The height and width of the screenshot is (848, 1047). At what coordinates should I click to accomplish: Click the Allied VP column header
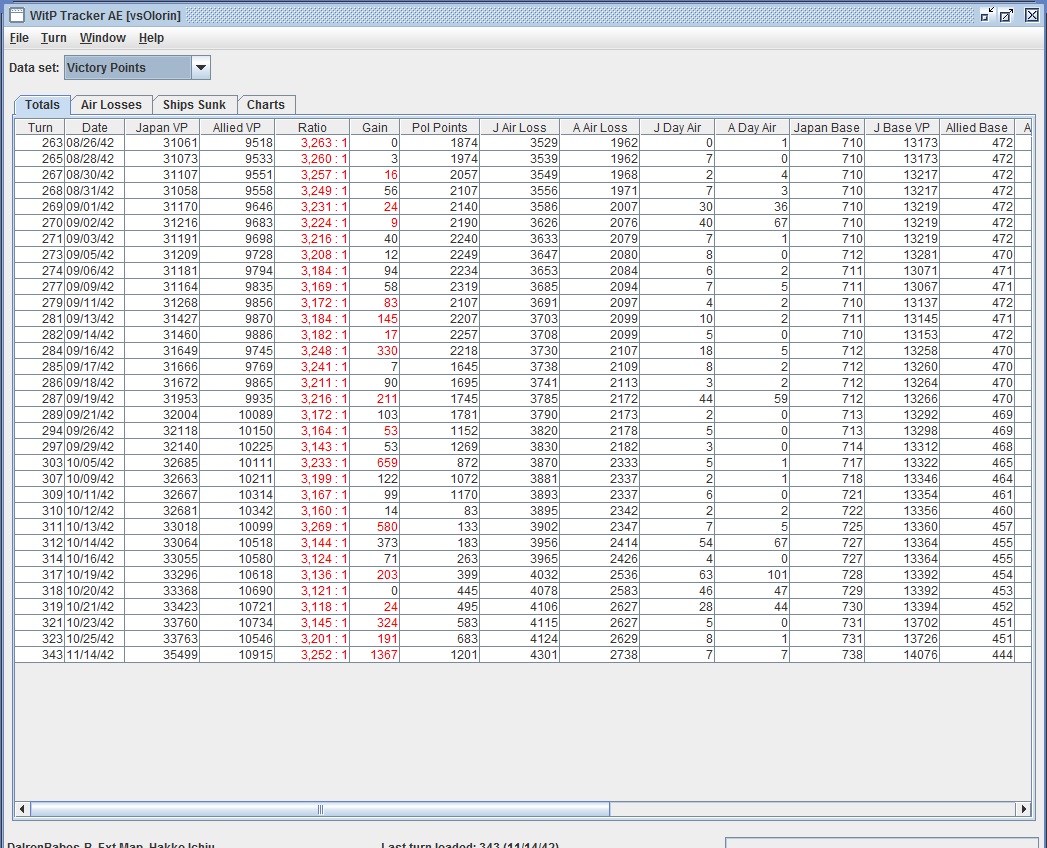(x=237, y=128)
